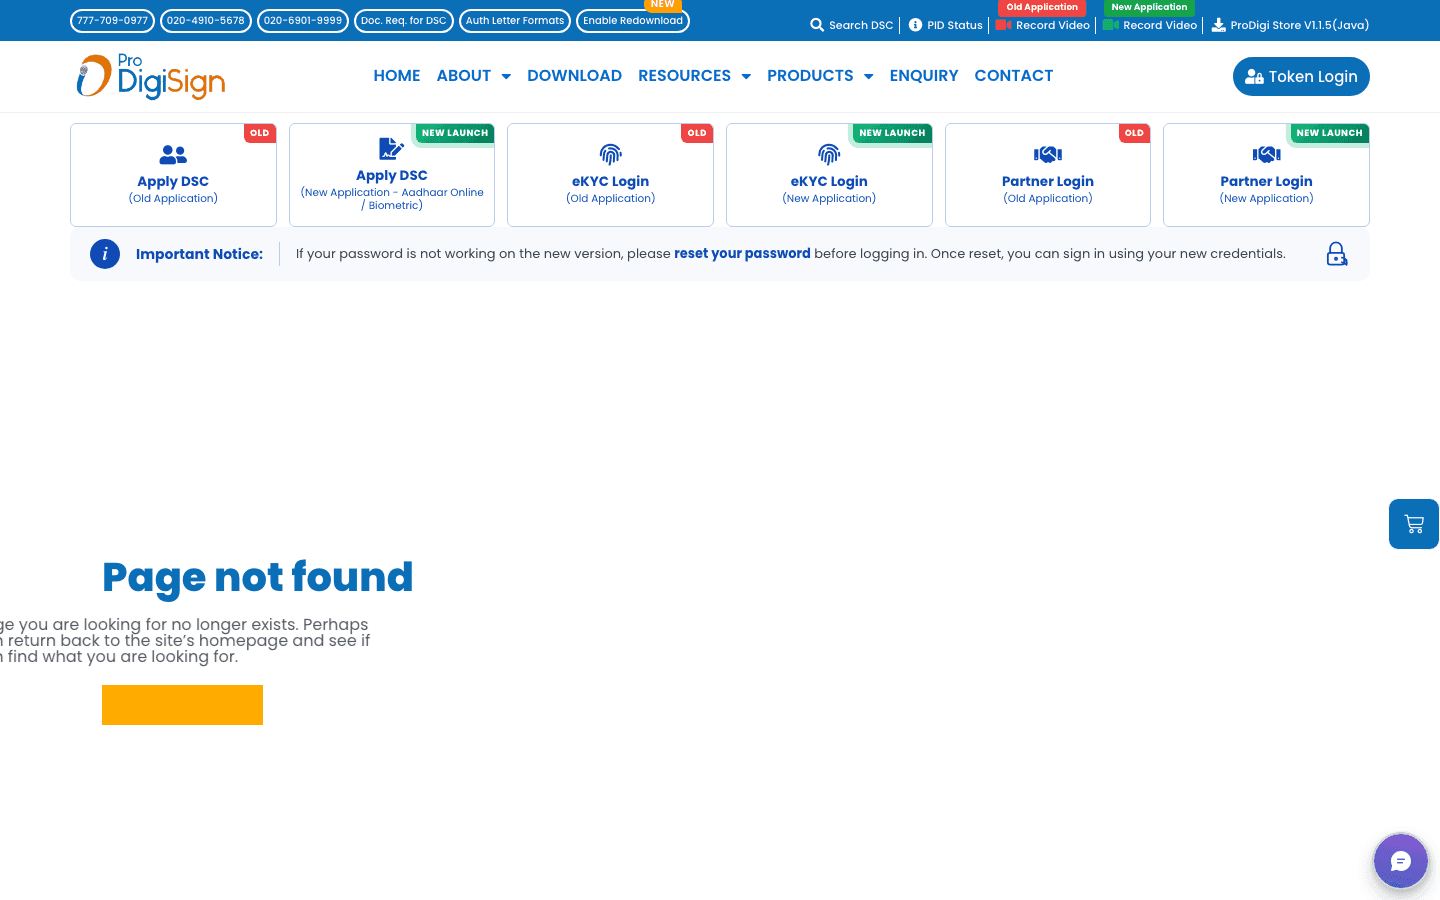The image size is (1440, 900).
Task: Open the Auth Letter Formats link
Action: click(x=515, y=21)
